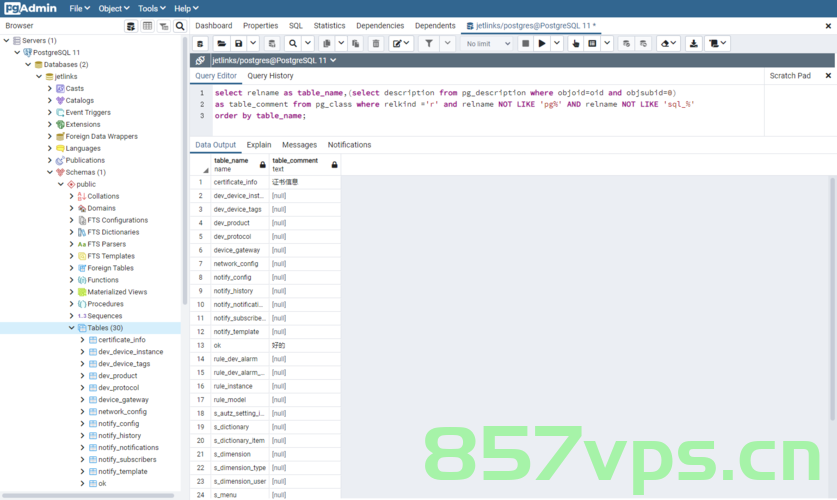
Task: Click the Edit pencil icon
Action: (401, 44)
